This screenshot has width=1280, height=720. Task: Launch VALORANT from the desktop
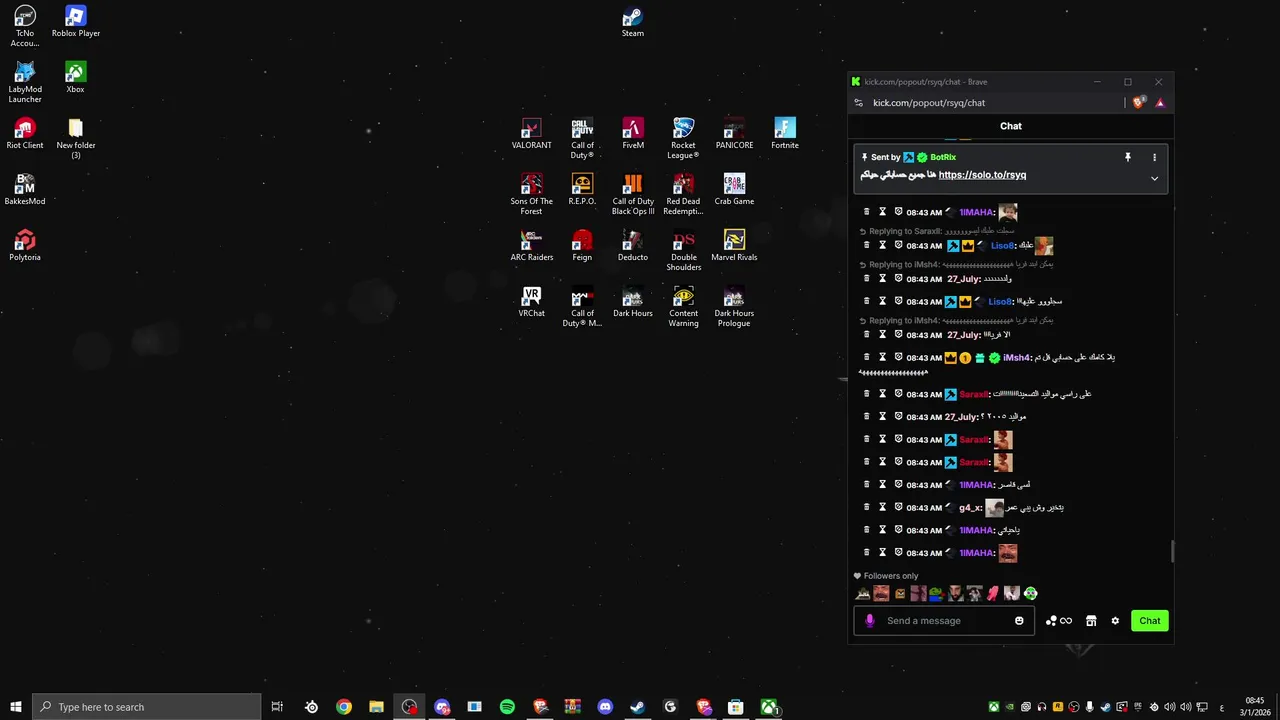[531, 134]
